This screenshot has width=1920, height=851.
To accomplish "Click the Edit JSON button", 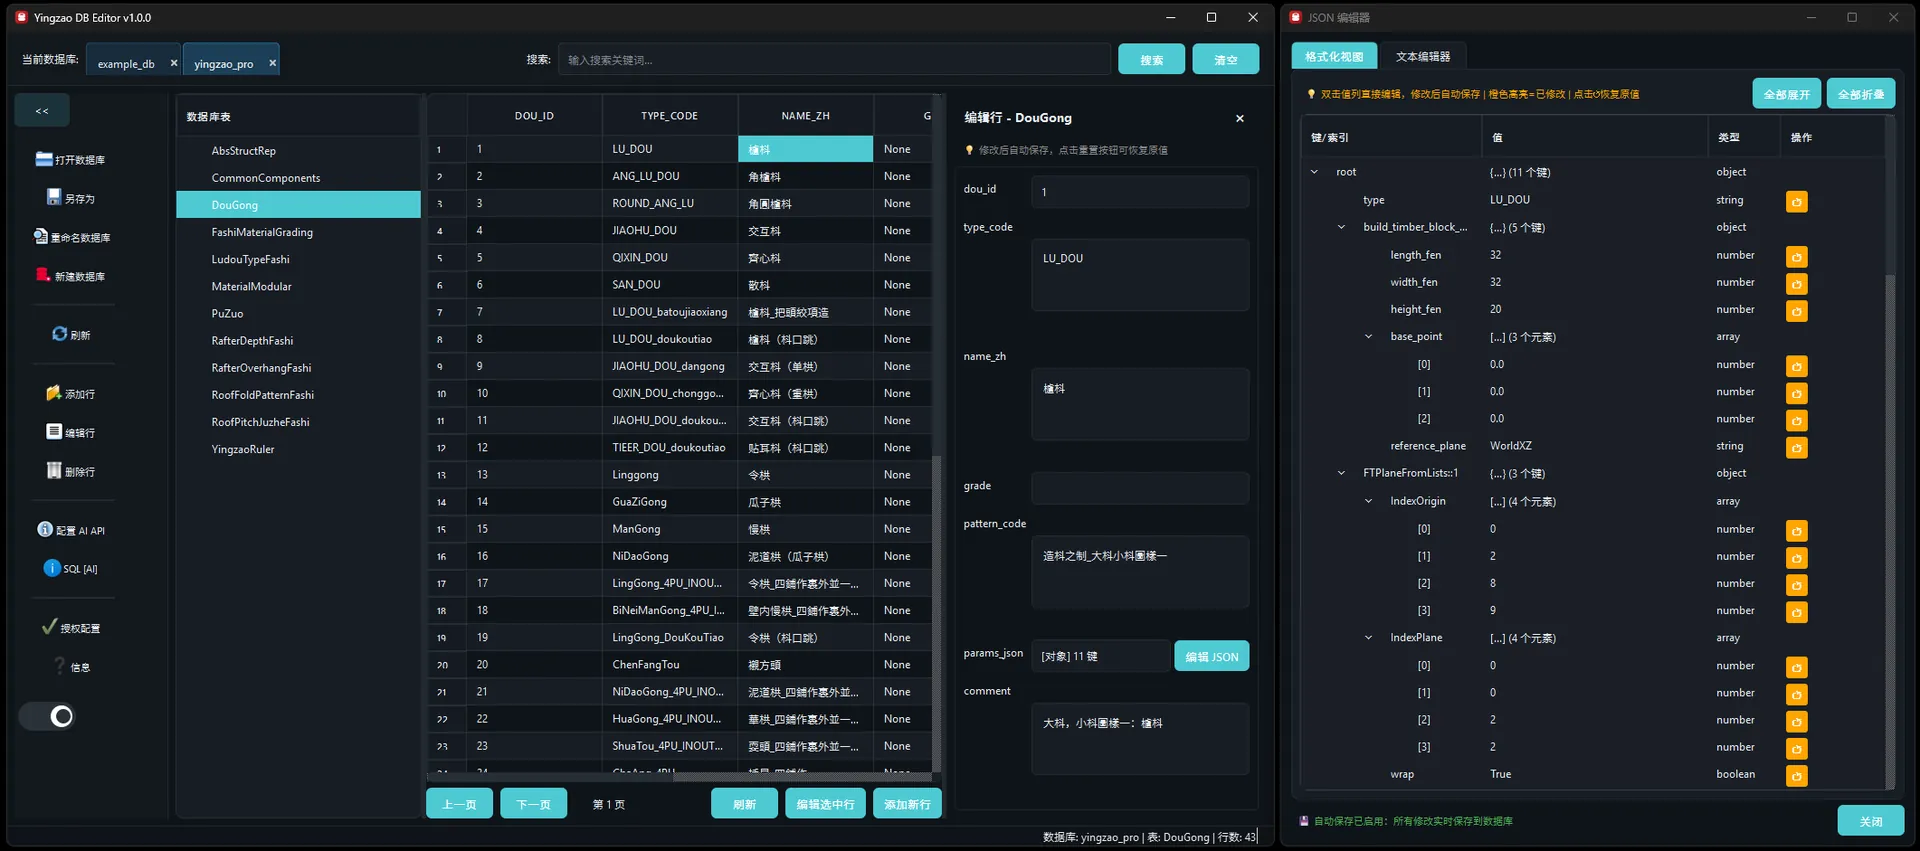I will [1211, 657].
